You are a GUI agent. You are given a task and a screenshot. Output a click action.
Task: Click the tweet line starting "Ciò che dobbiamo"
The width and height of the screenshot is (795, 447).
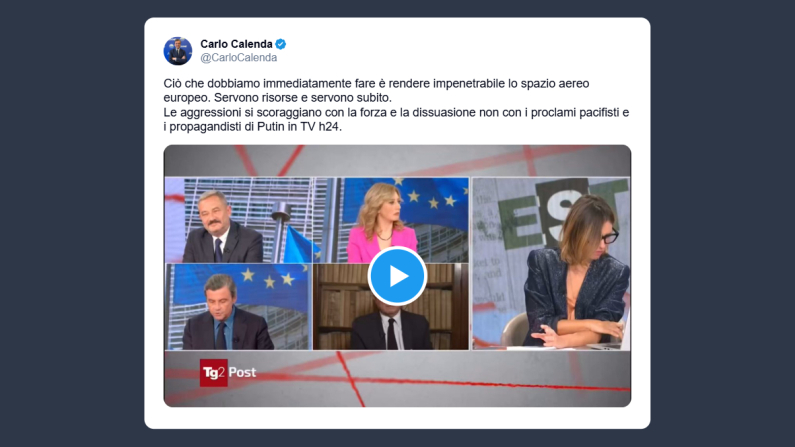(x=376, y=84)
